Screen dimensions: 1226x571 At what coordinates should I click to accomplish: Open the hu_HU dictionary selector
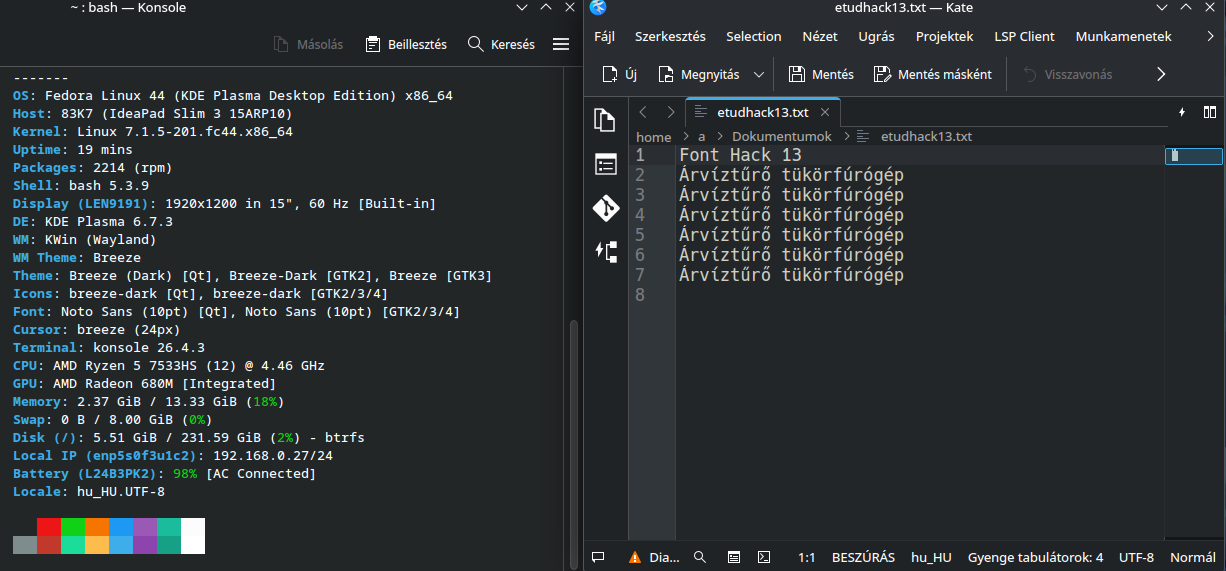(x=931, y=557)
